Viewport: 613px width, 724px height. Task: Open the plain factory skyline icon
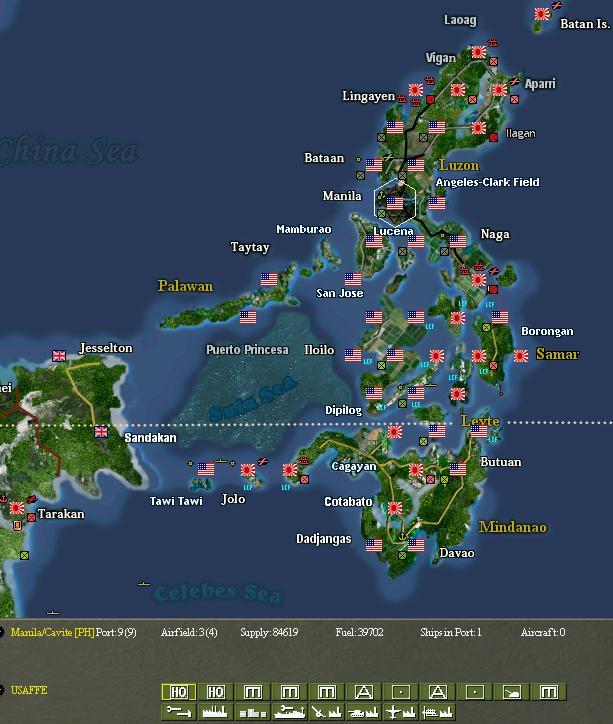click(x=216, y=712)
